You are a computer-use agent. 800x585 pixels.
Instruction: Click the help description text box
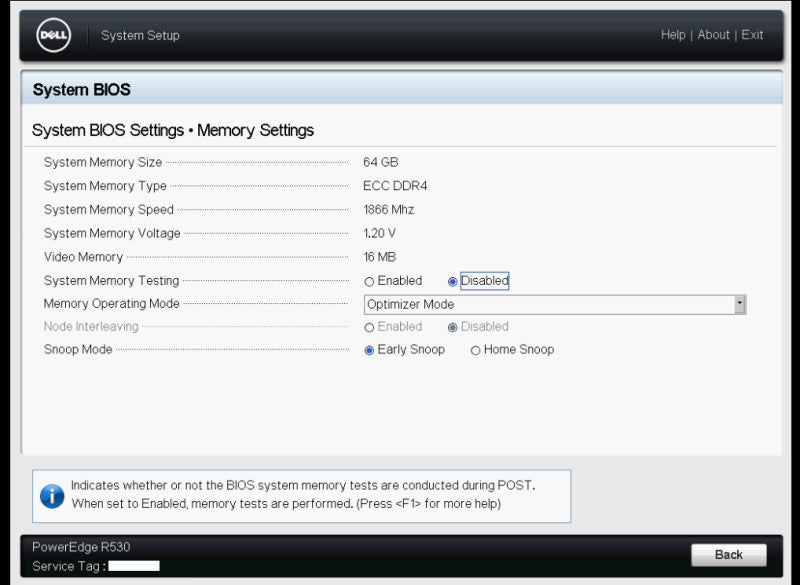(x=302, y=496)
